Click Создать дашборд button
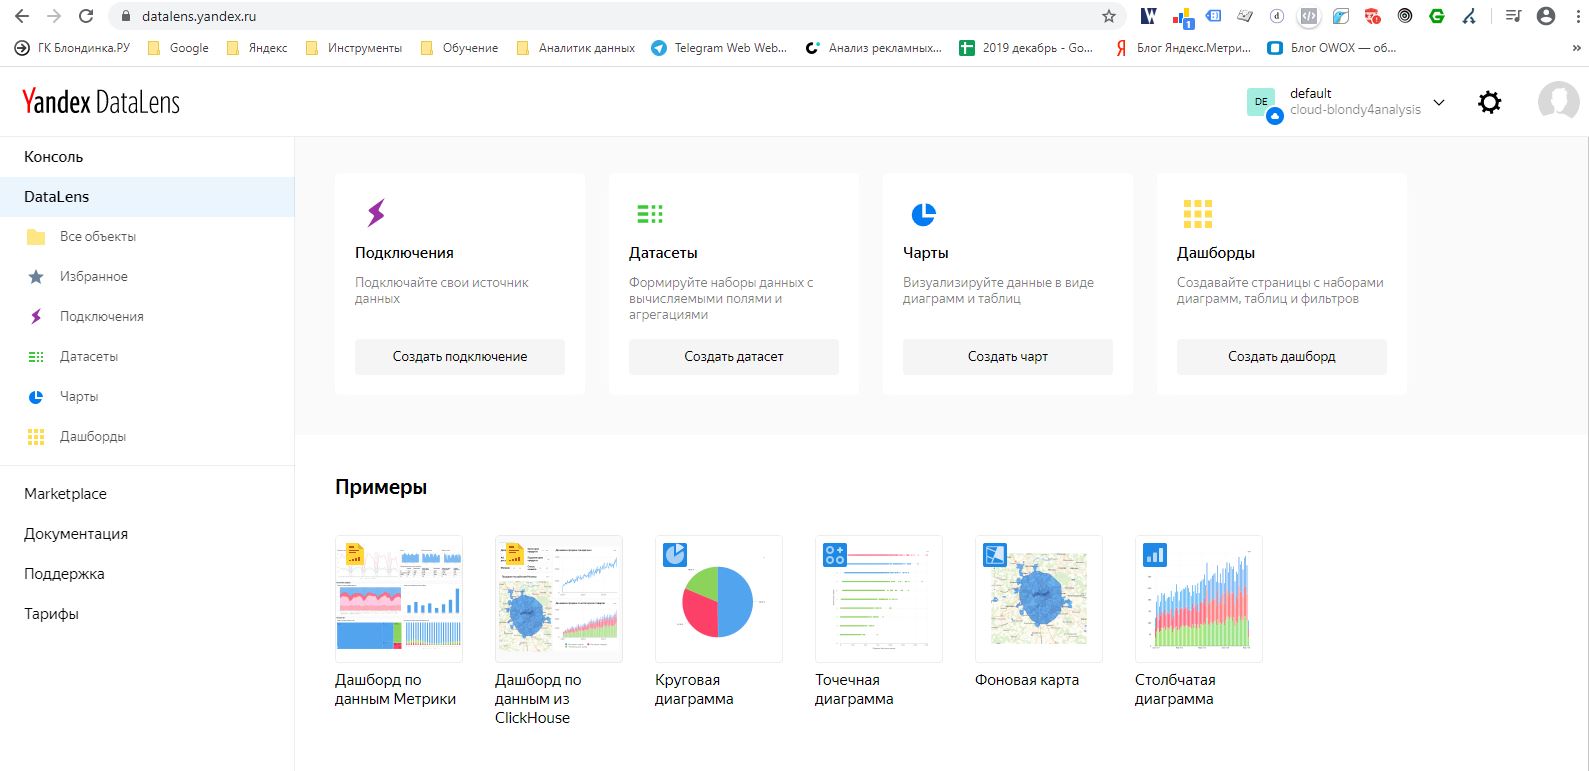 pyautogui.click(x=1282, y=357)
